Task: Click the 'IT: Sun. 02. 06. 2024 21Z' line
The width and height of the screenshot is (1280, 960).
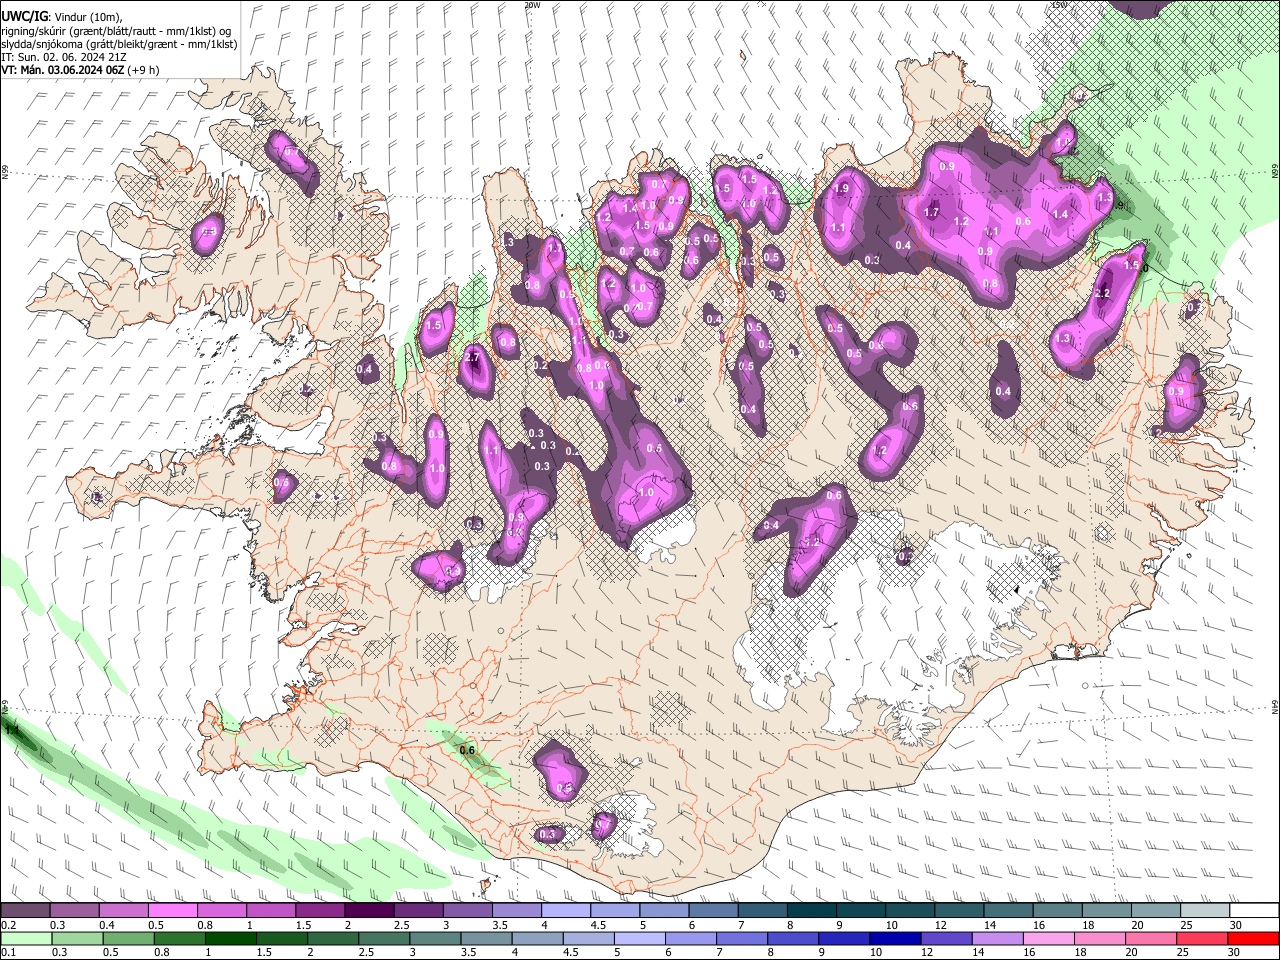Action: click(62, 57)
